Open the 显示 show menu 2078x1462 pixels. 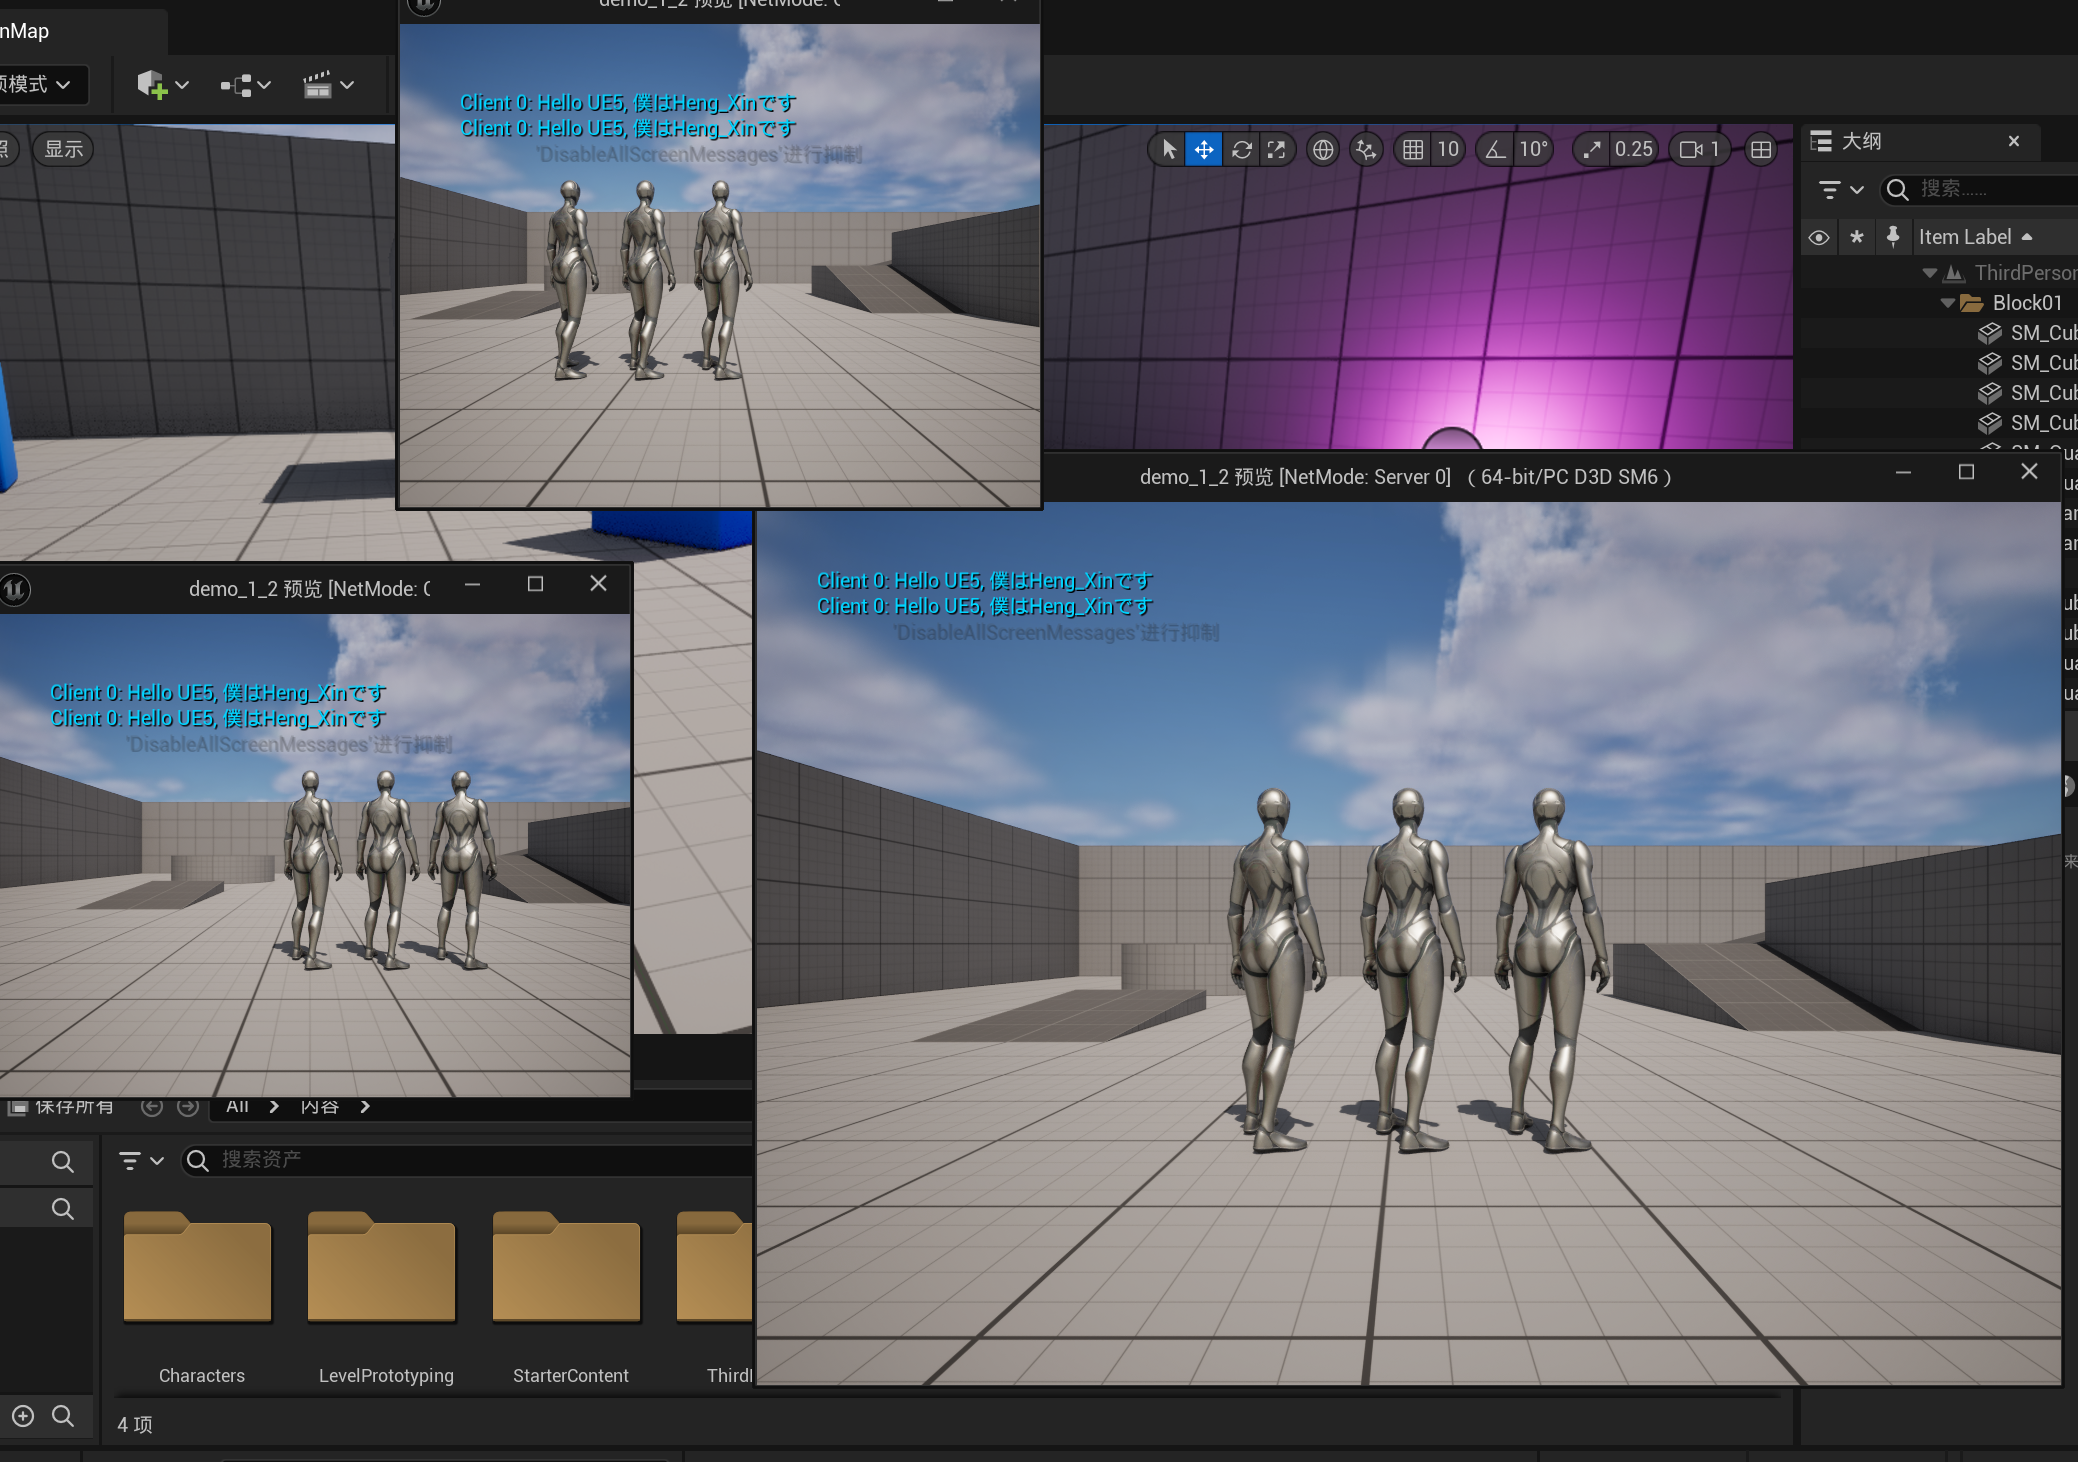(64, 149)
